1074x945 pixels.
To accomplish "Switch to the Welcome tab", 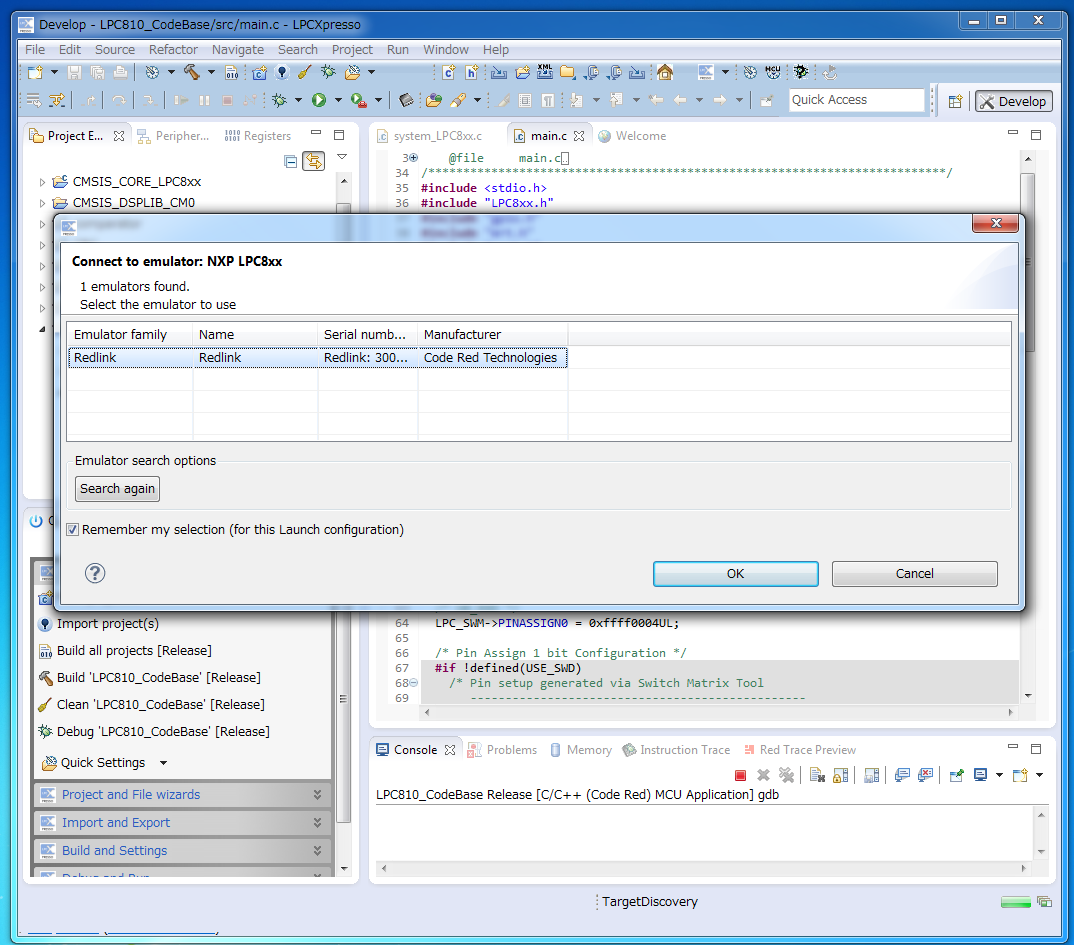I will click(632, 136).
